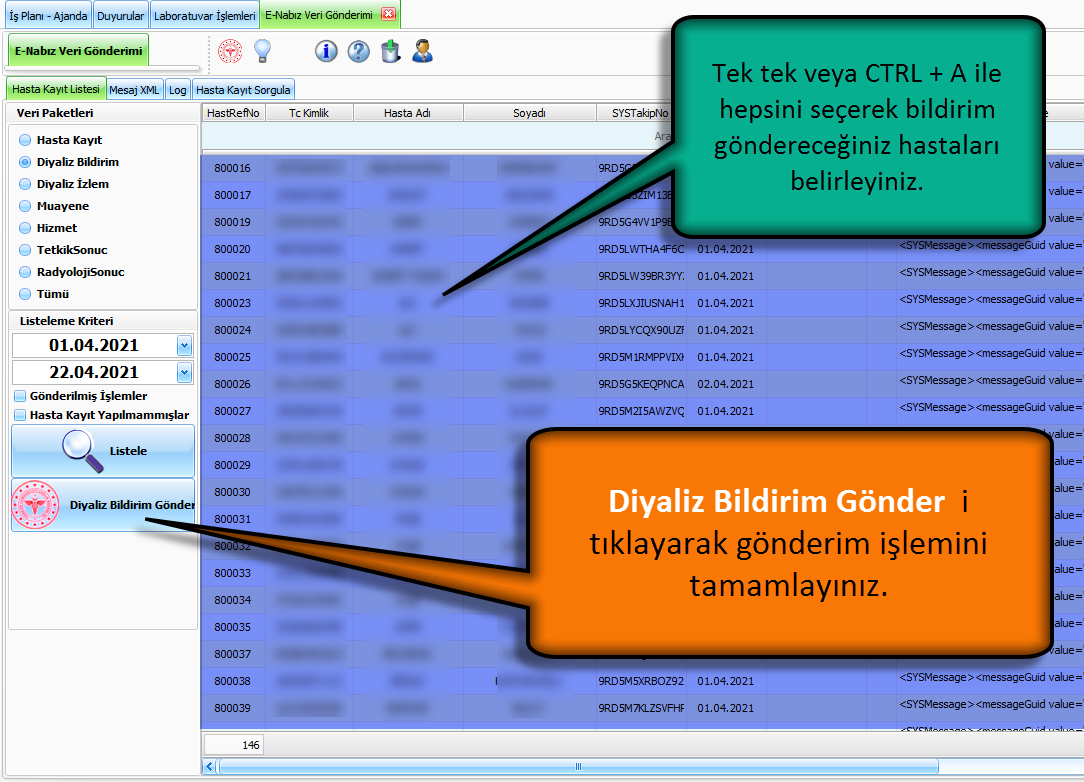Tick the Hasta Kayıt Yapılmammışlar checkbox
The image size is (1084, 782).
20,415
